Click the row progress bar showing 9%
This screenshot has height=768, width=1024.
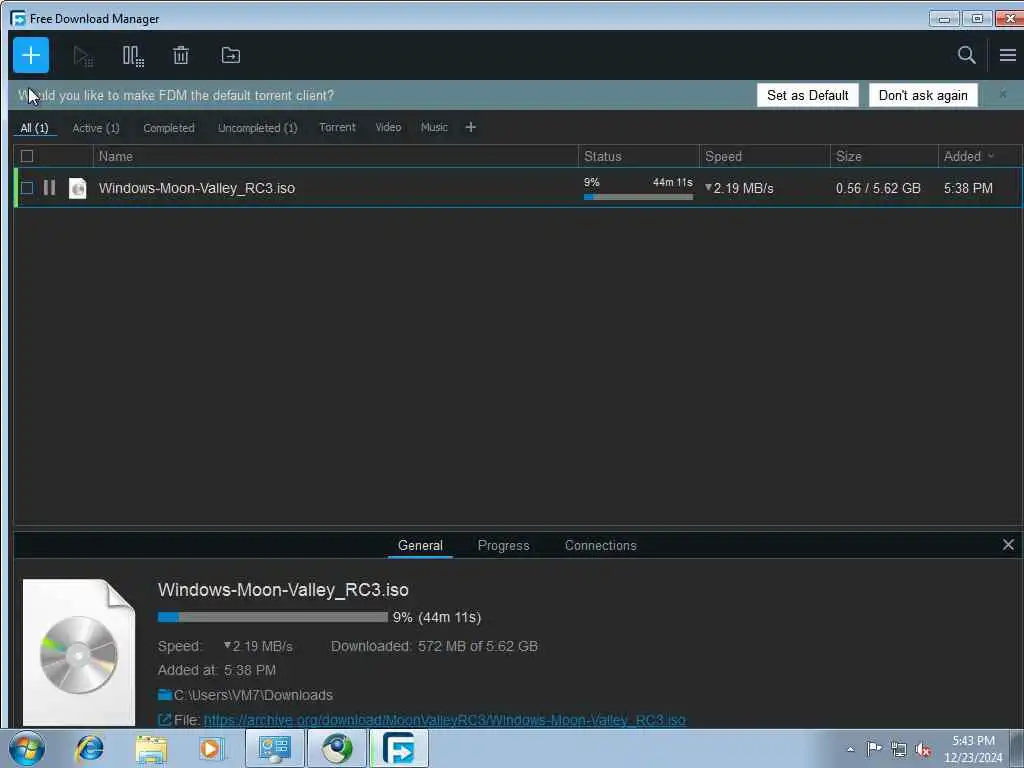click(x=638, y=197)
